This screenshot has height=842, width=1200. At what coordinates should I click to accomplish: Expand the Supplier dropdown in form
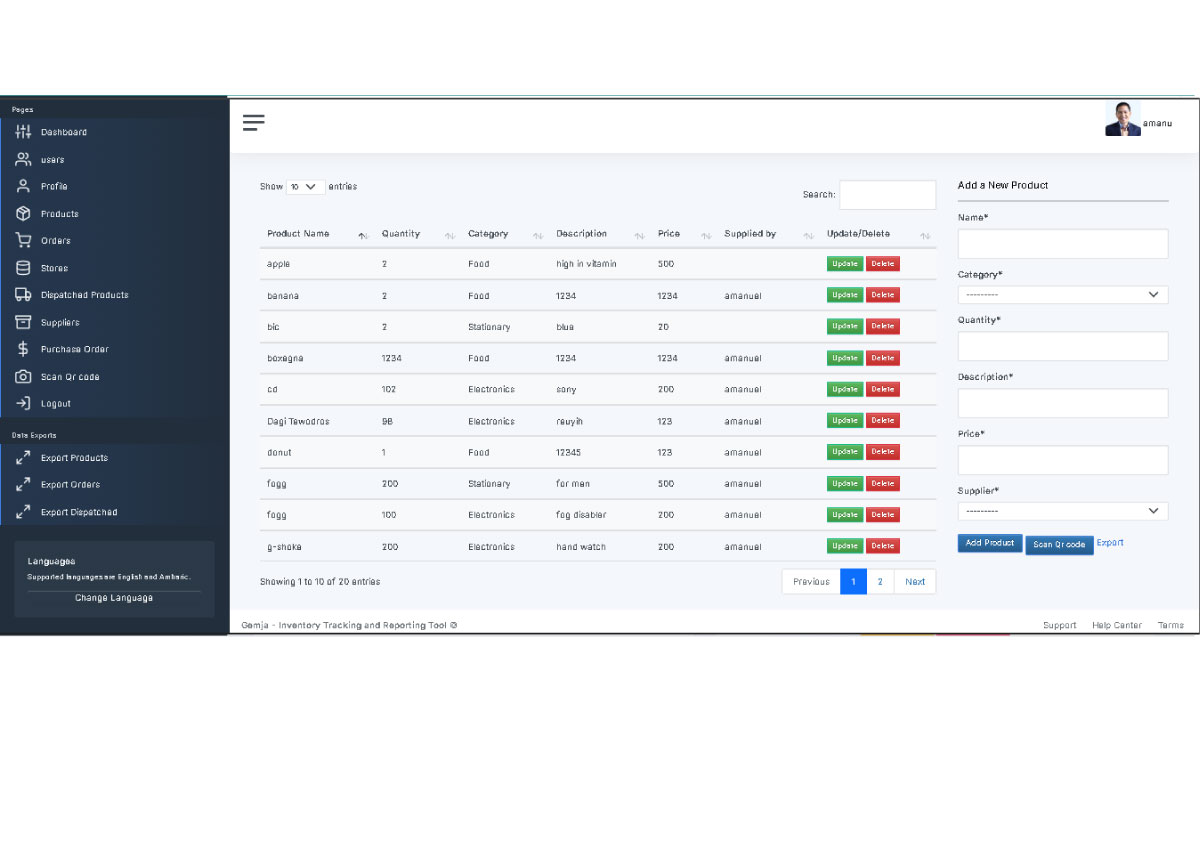[x=1062, y=511]
